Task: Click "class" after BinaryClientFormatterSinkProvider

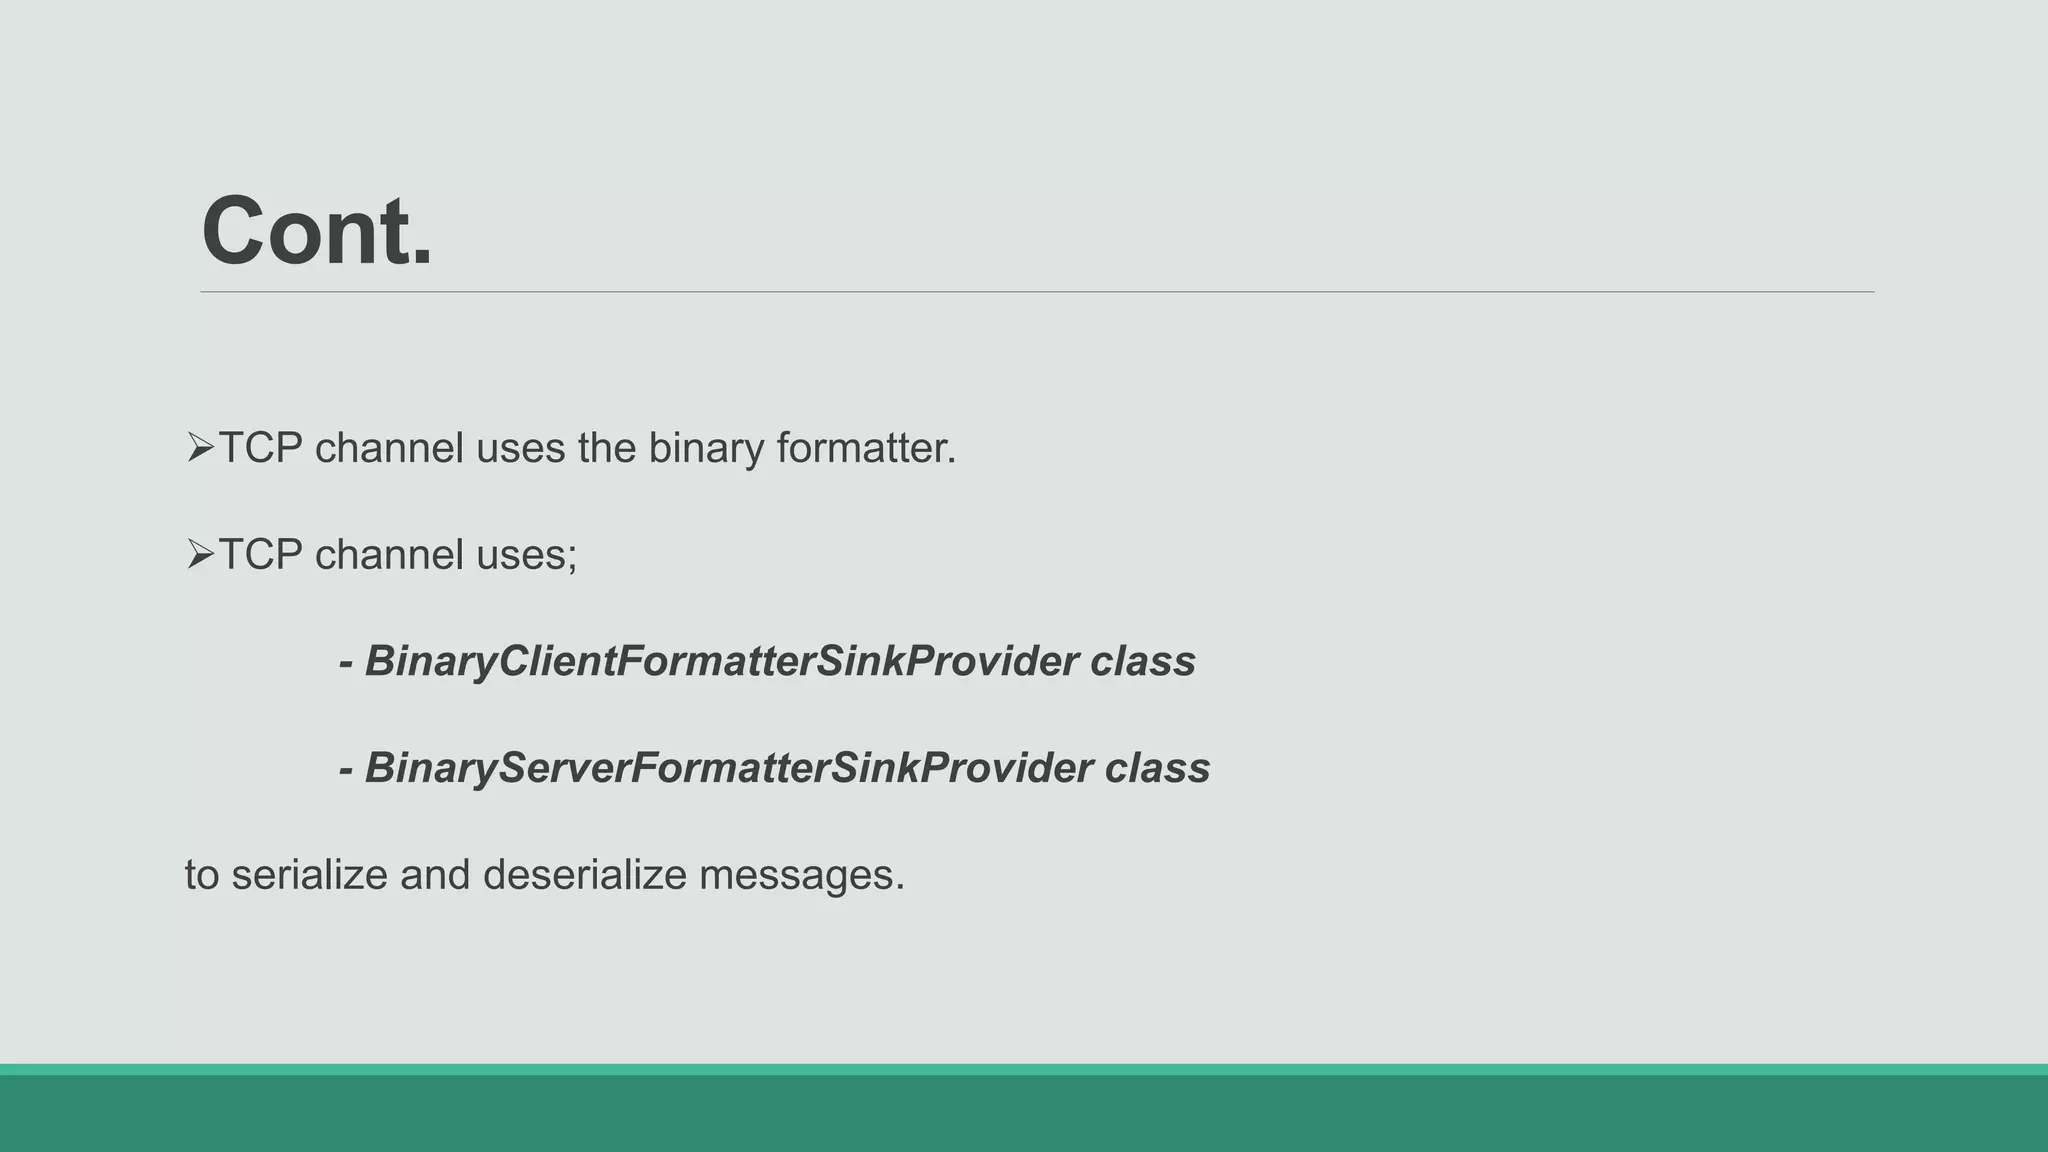Action: (1142, 661)
